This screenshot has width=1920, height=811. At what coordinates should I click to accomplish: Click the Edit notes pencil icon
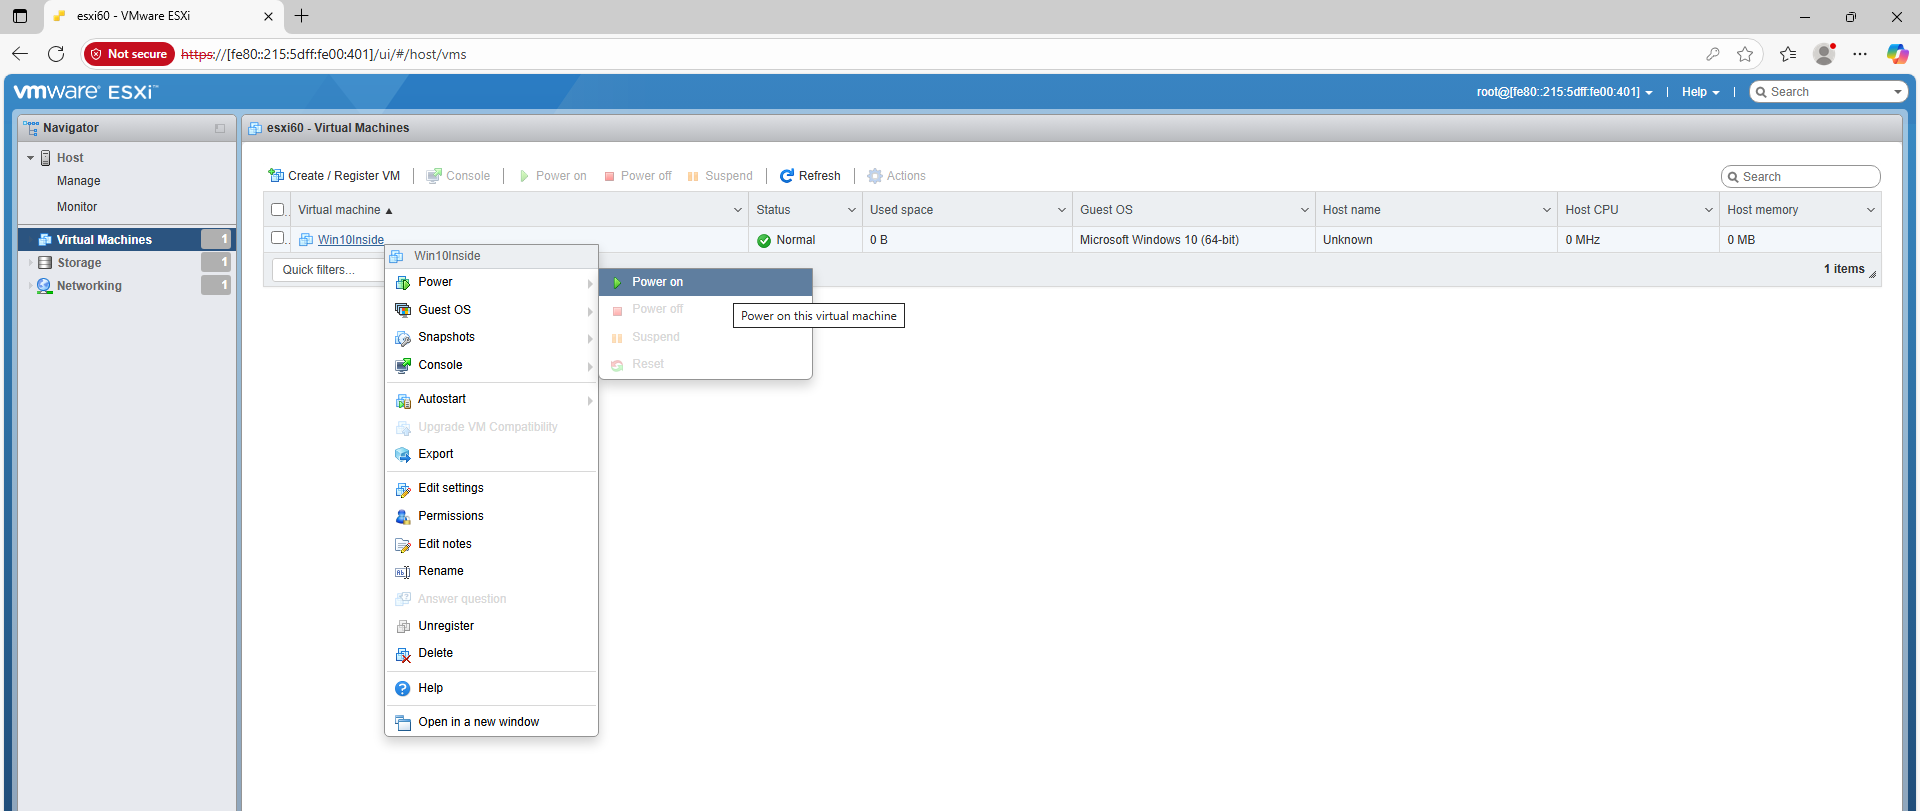point(403,545)
